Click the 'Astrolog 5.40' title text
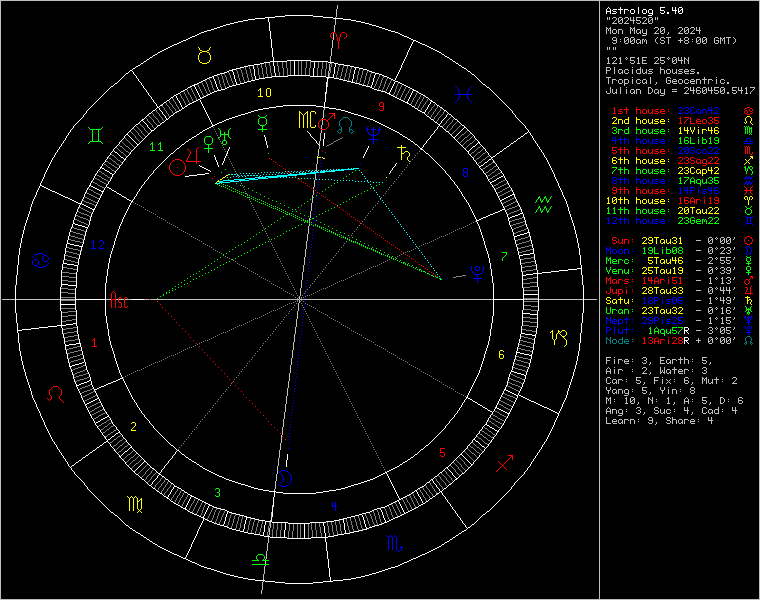 point(644,11)
